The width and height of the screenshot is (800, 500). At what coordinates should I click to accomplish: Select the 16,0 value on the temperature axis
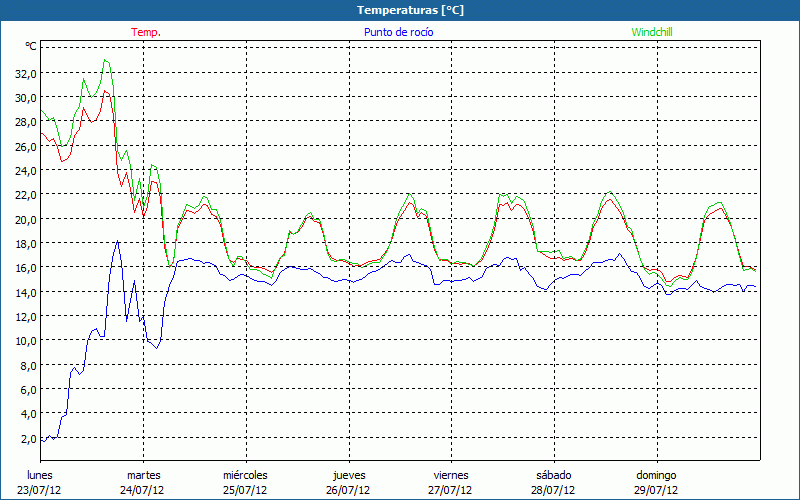24,267
